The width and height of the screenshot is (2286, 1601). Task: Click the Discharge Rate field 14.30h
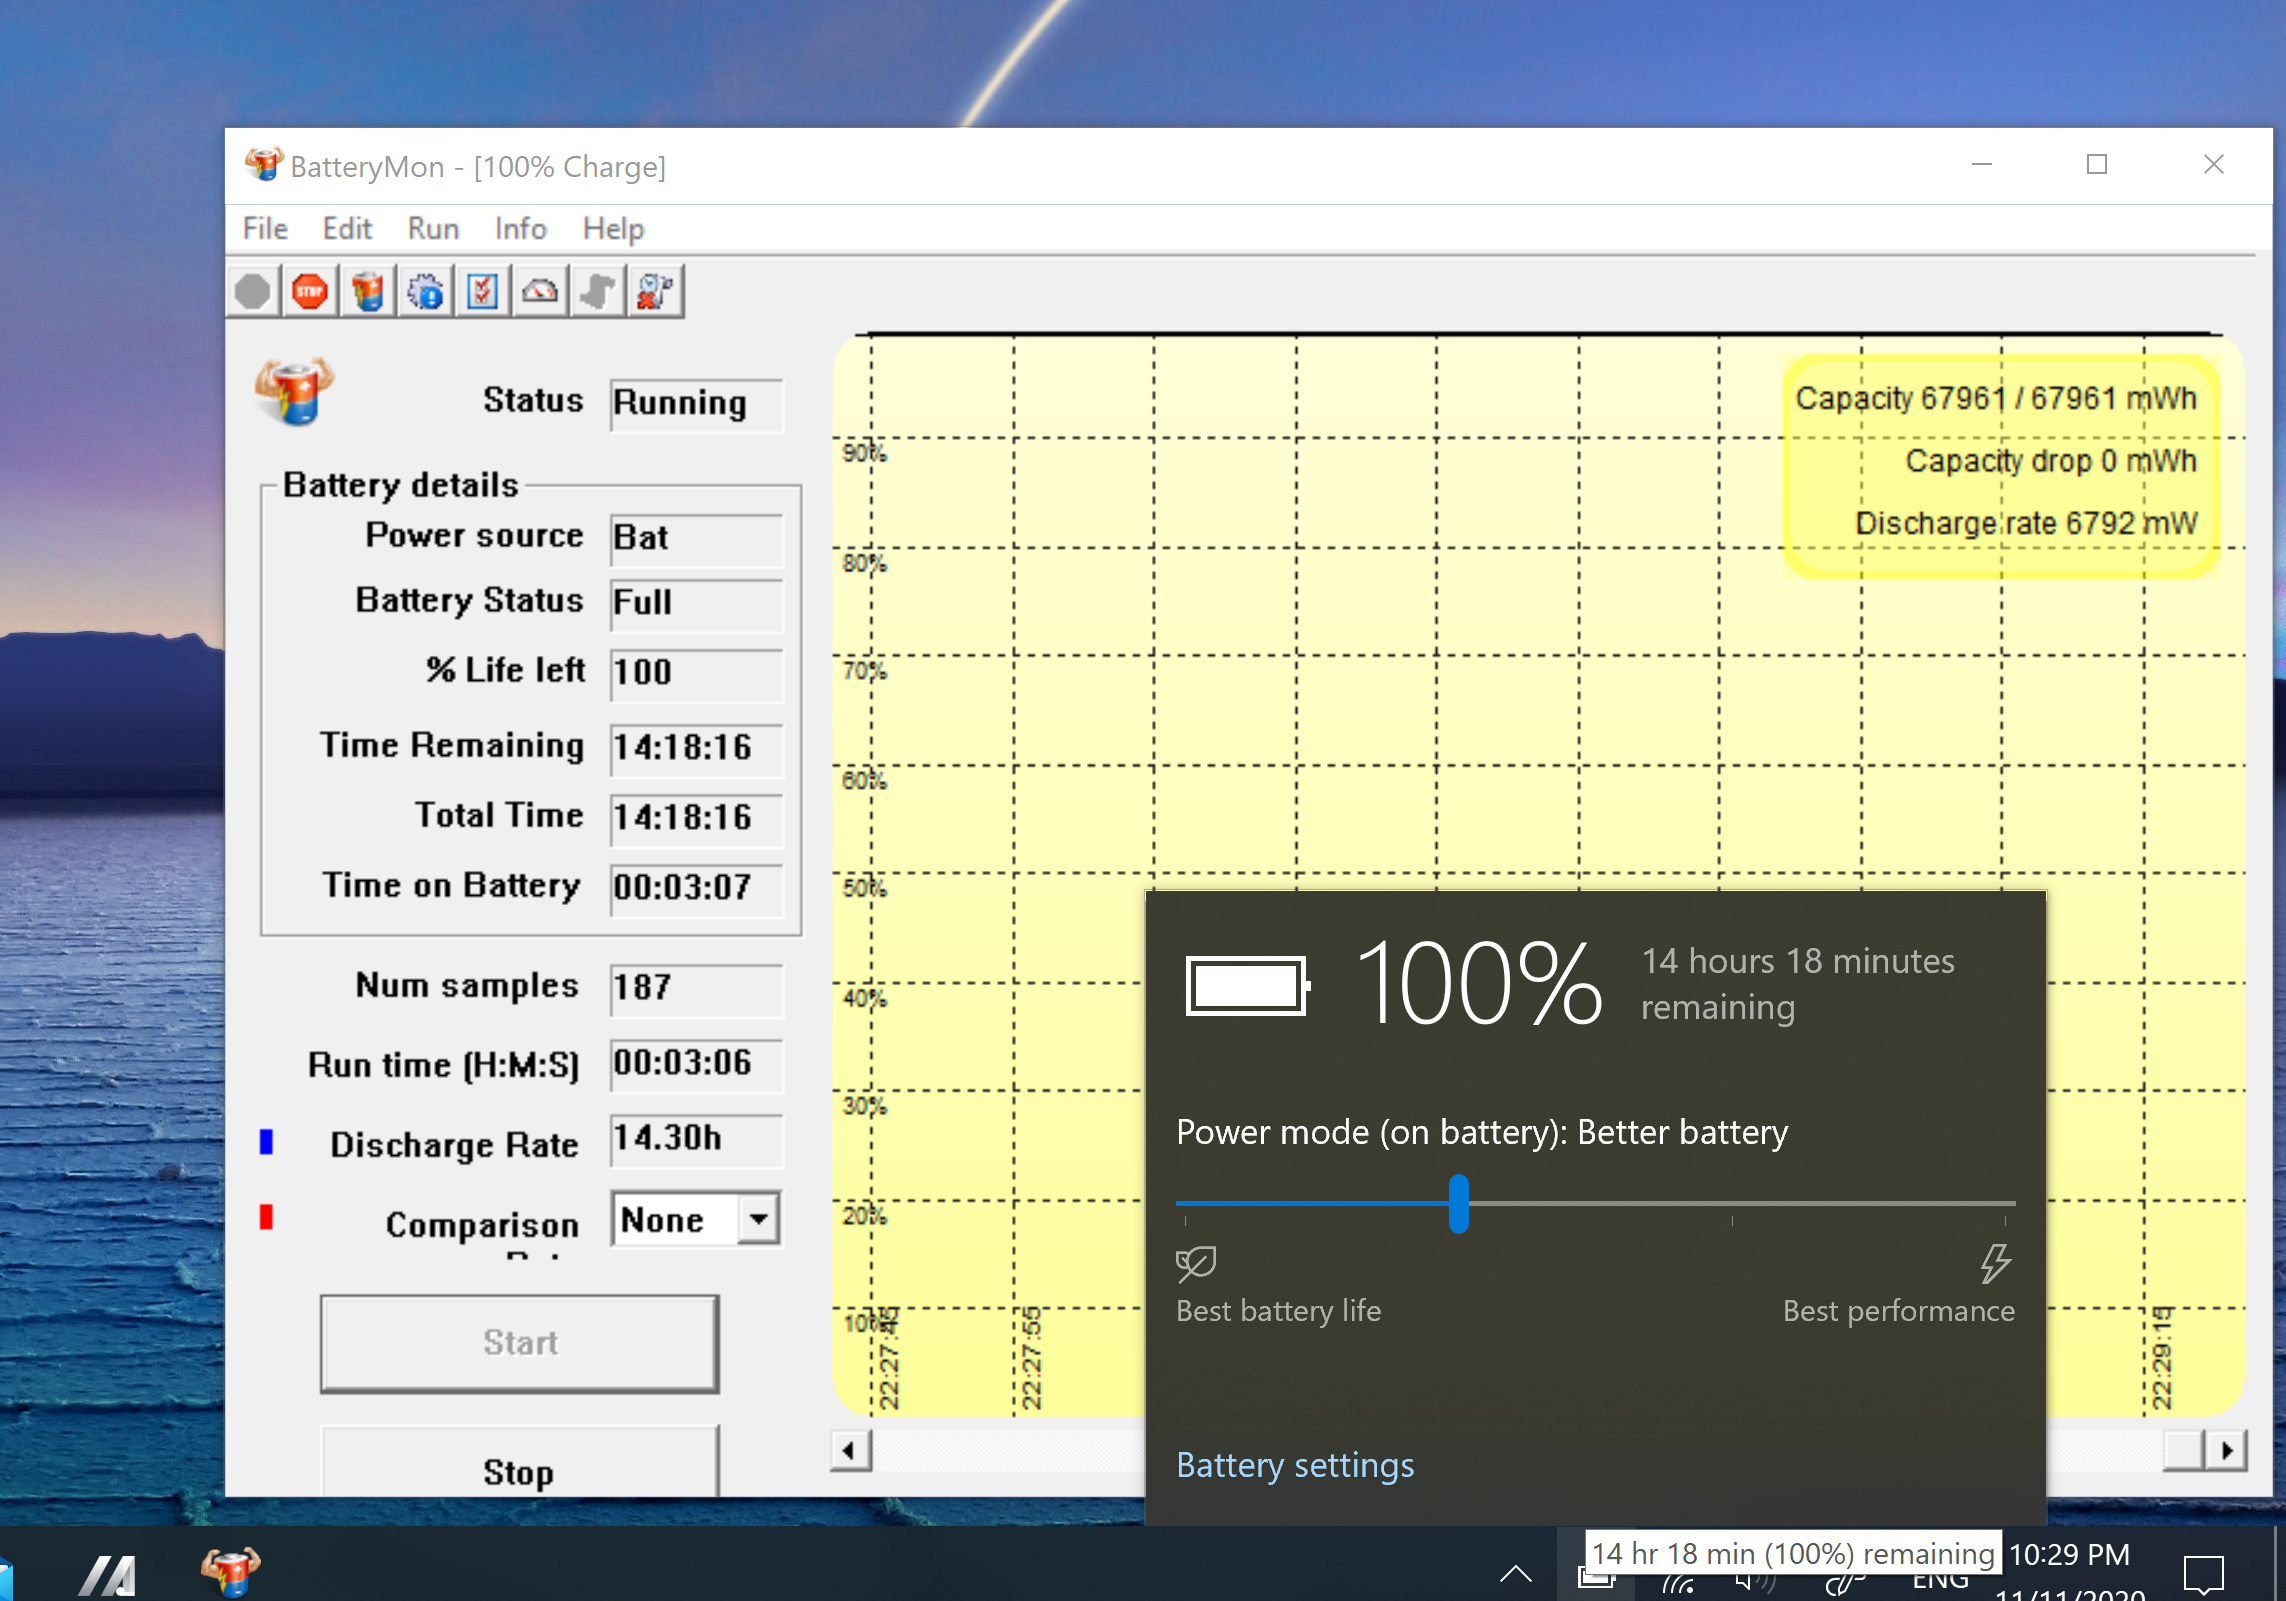(x=697, y=1139)
